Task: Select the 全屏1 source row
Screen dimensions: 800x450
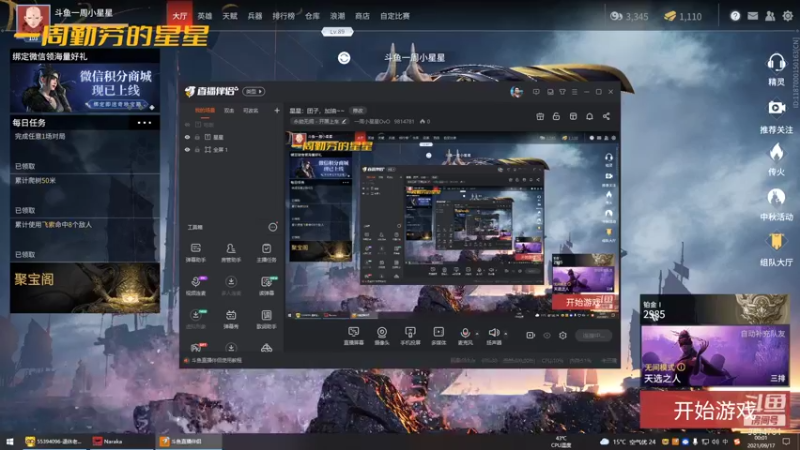Action: tap(231, 149)
